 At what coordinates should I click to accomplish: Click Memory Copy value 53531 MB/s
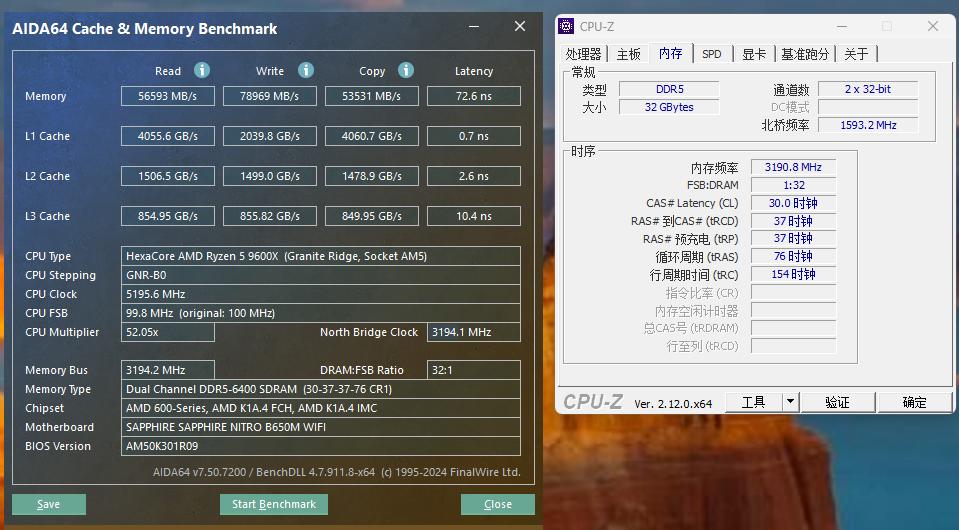point(372,96)
